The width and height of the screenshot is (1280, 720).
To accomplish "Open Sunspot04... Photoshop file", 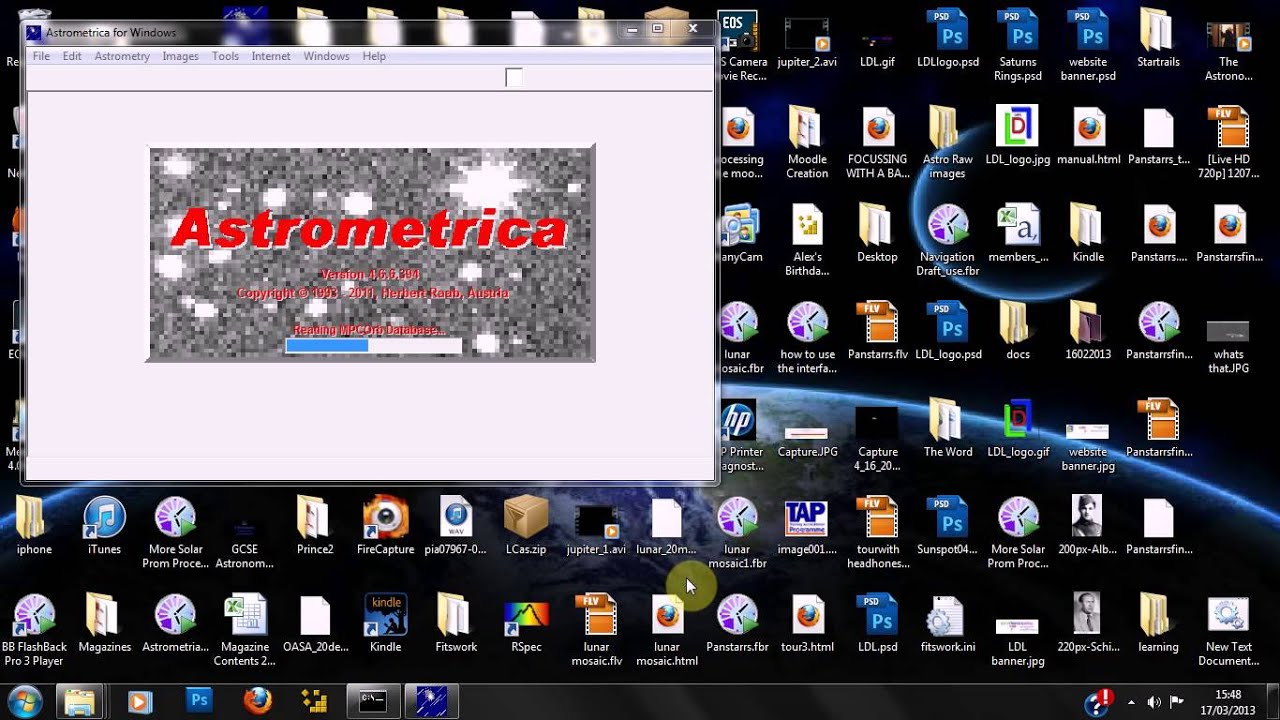I will click(x=948, y=527).
